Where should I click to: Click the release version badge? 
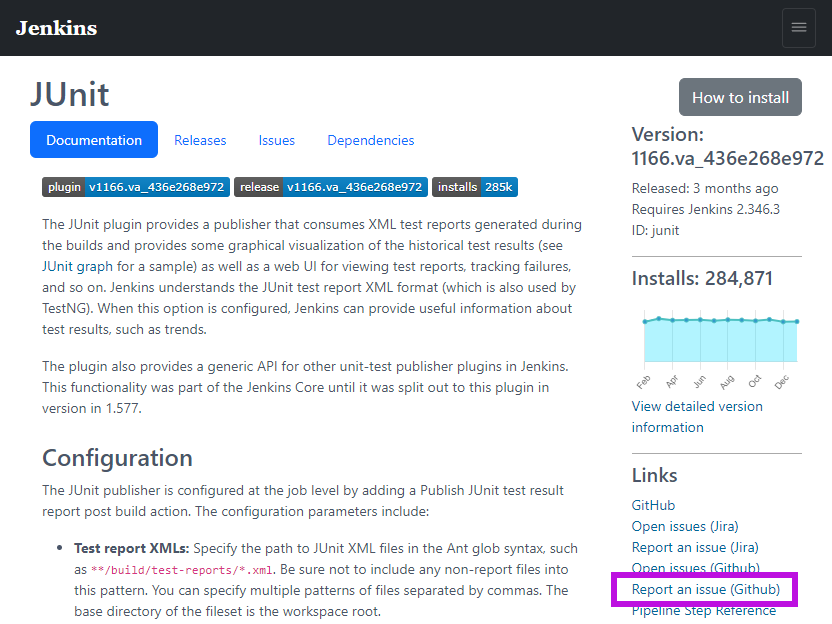point(331,187)
